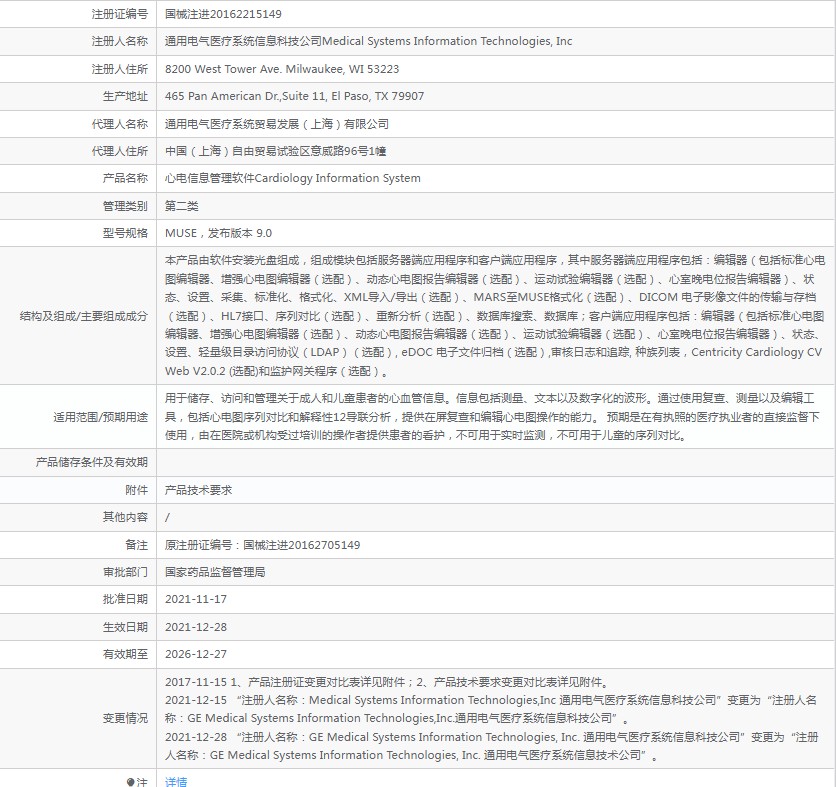Click the 详情 link at the bottom

click(x=176, y=781)
